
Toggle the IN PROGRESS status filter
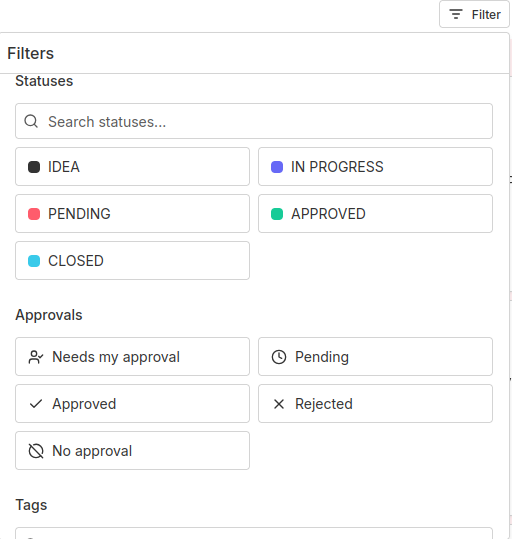click(x=375, y=167)
